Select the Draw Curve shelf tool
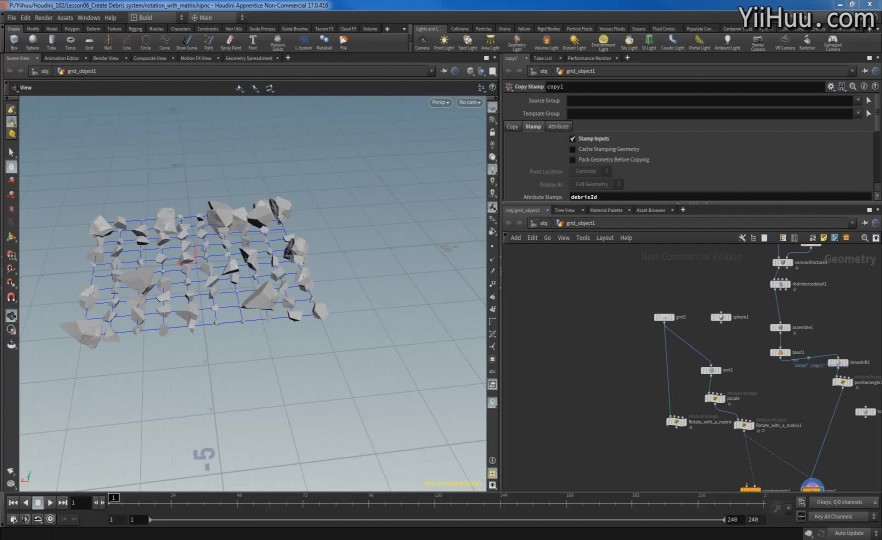This screenshot has height=540, width=882. click(x=187, y=42)
